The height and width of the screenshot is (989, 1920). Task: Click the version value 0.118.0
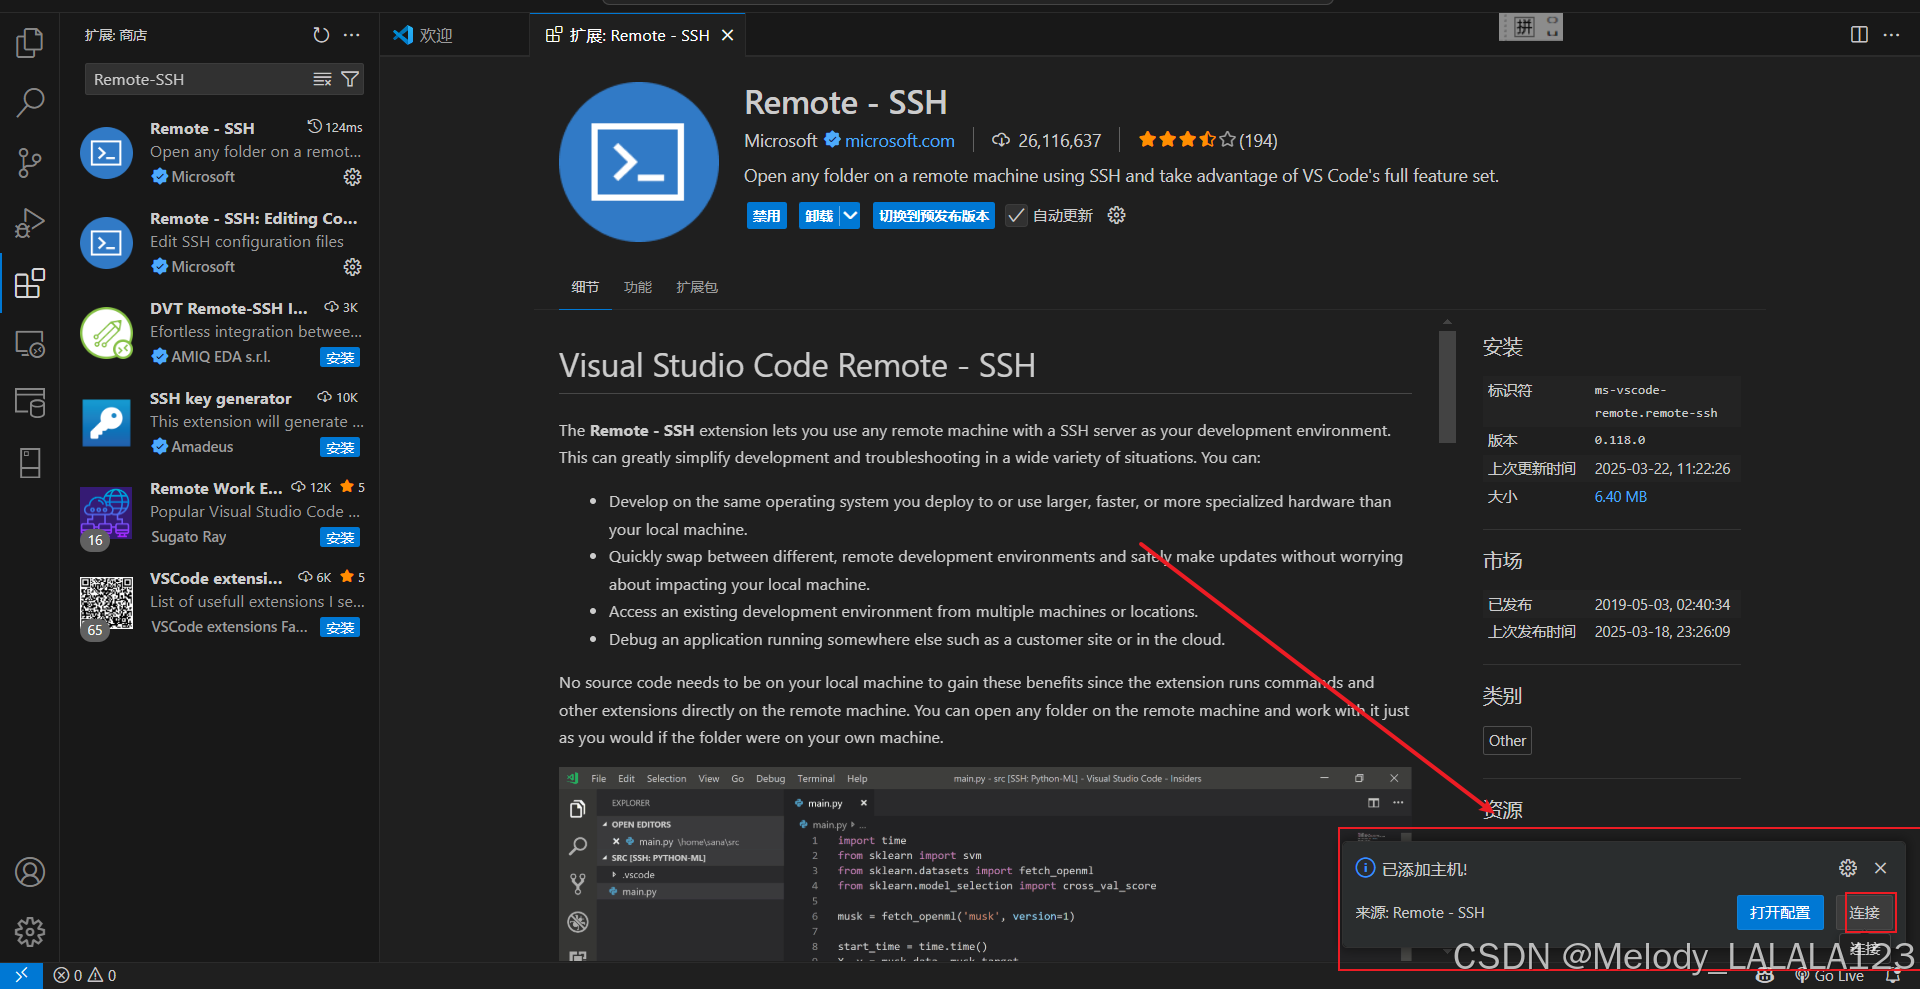(x=1620, y=440)
